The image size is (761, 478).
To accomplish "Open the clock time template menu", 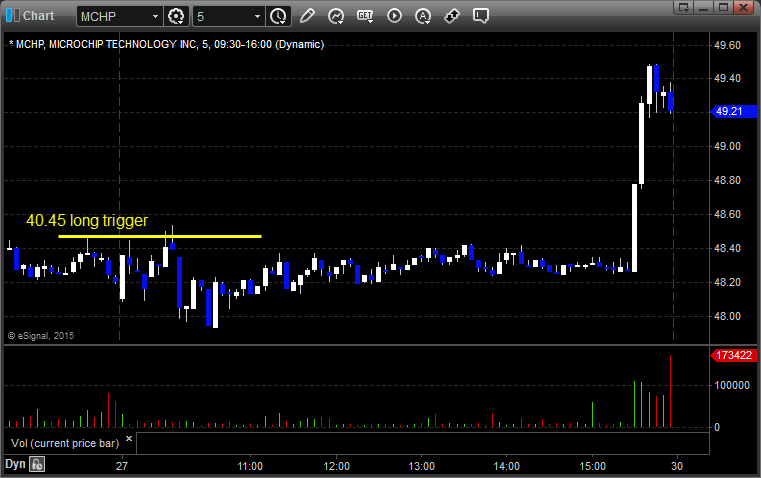I will point(278,16).
